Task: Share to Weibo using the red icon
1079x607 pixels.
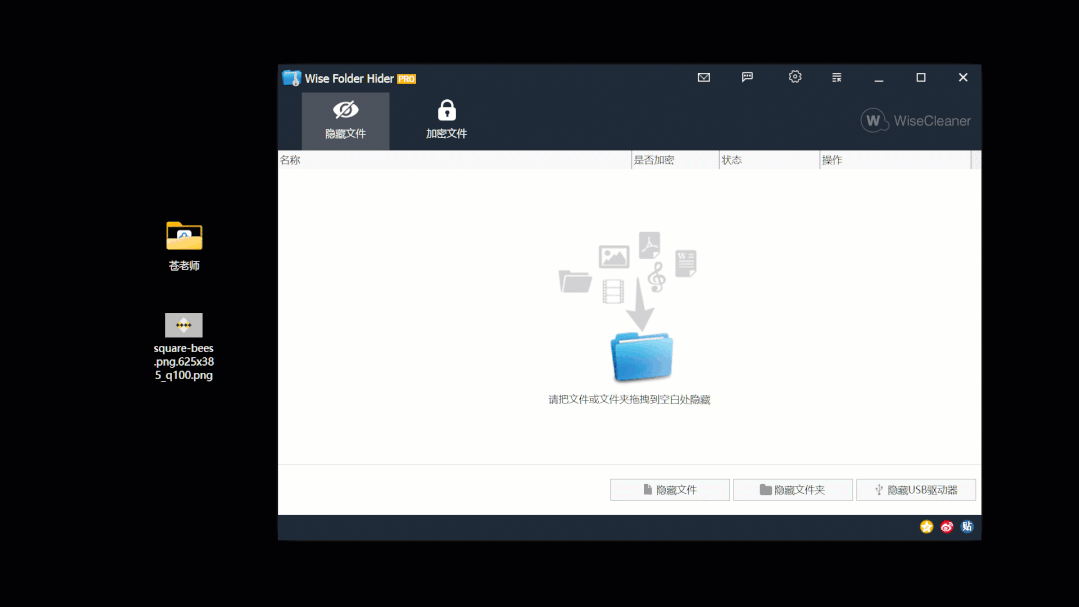Action: coord(946,526)
